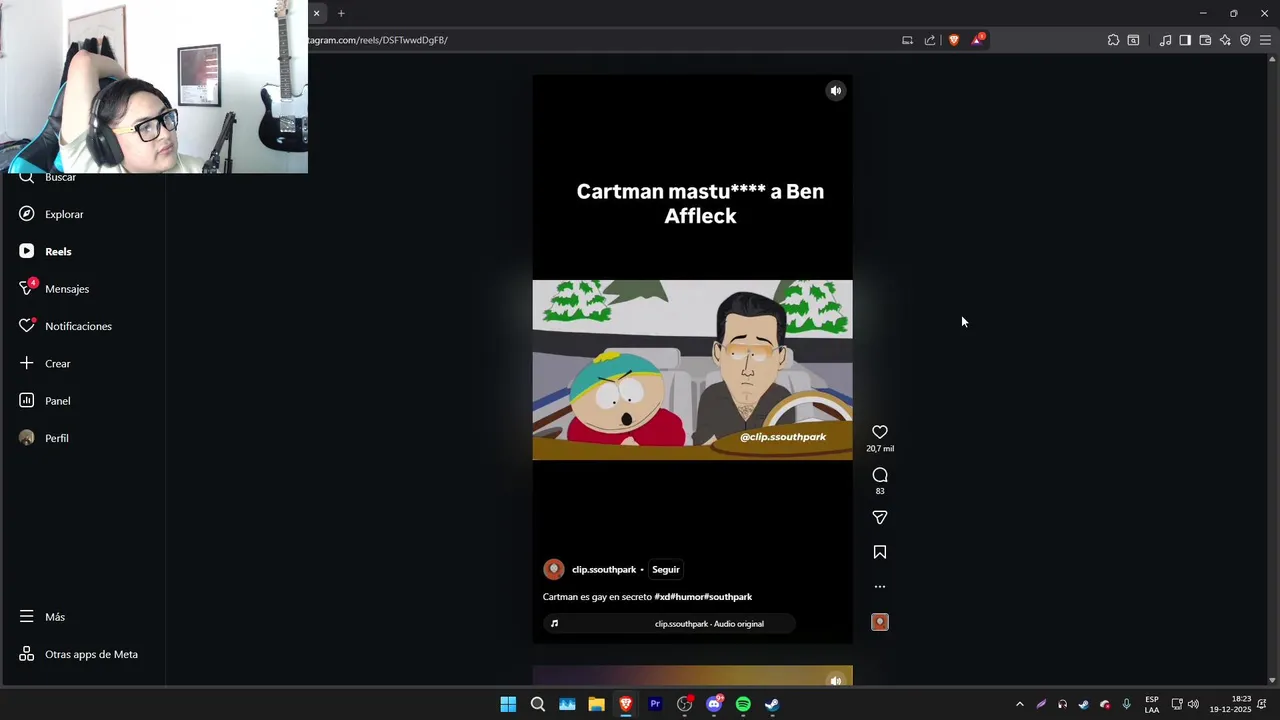
Task: Save the reel with the bookmark icon
Action: (x=880, y=552)
